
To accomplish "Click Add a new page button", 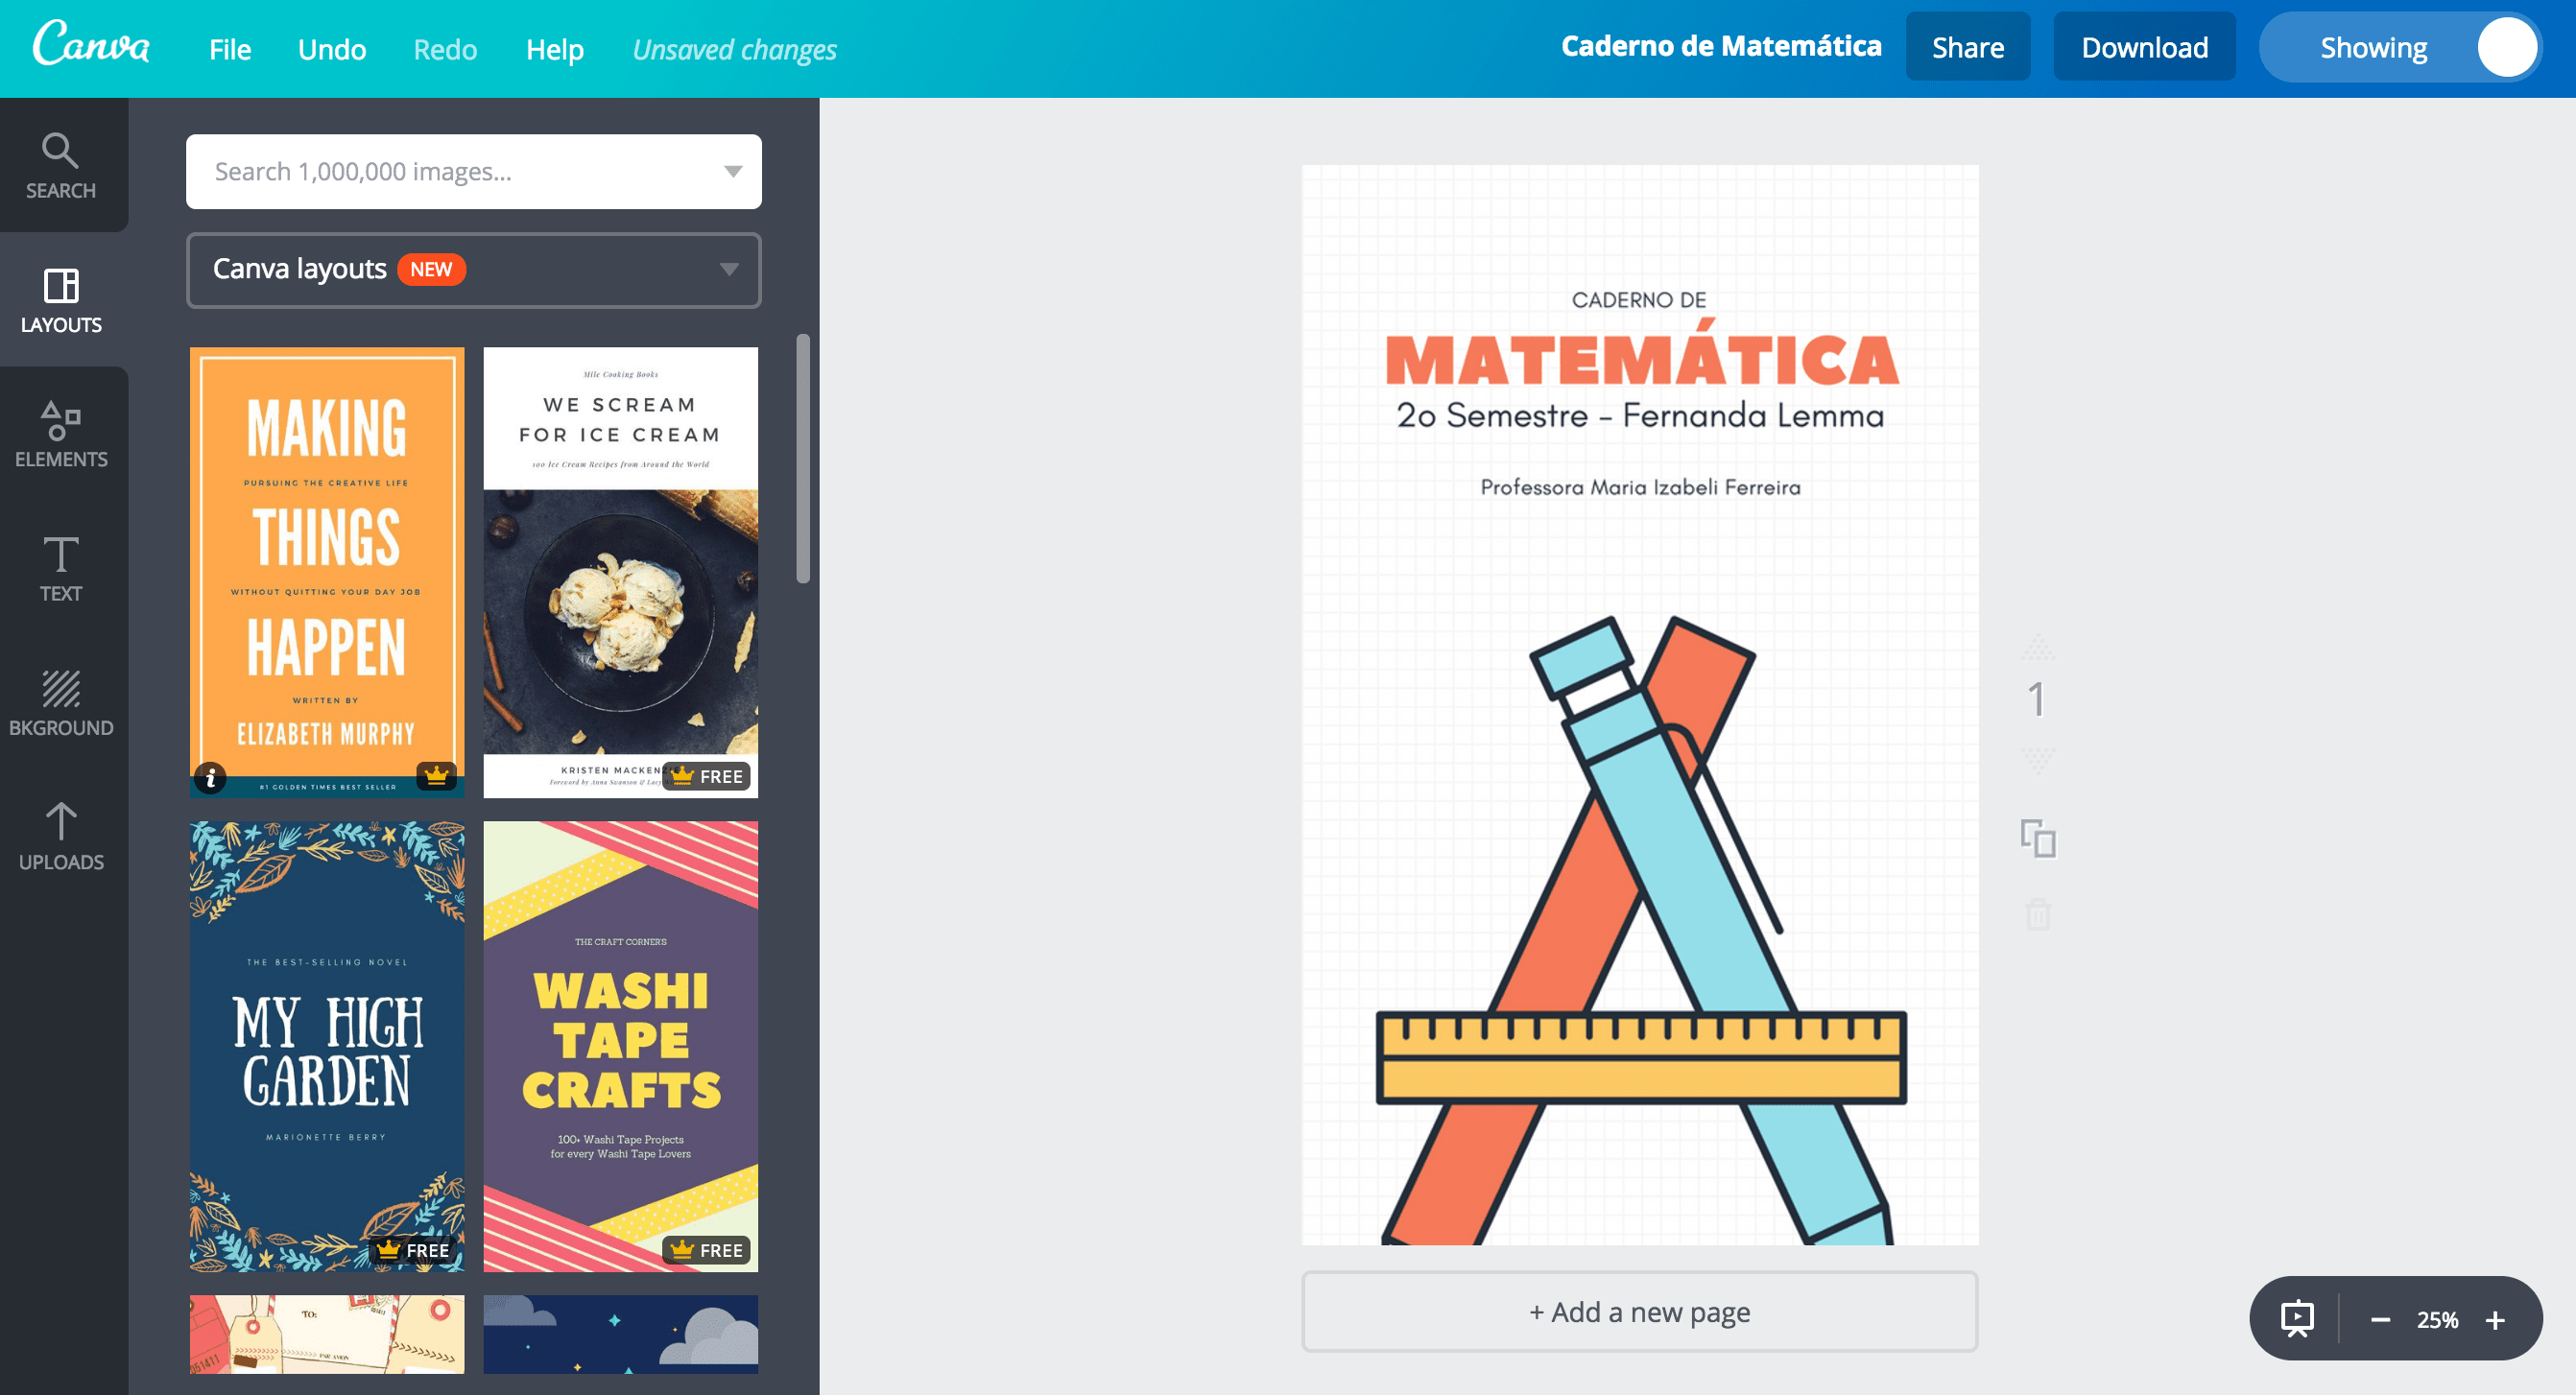I will tap(1639, 1311).
